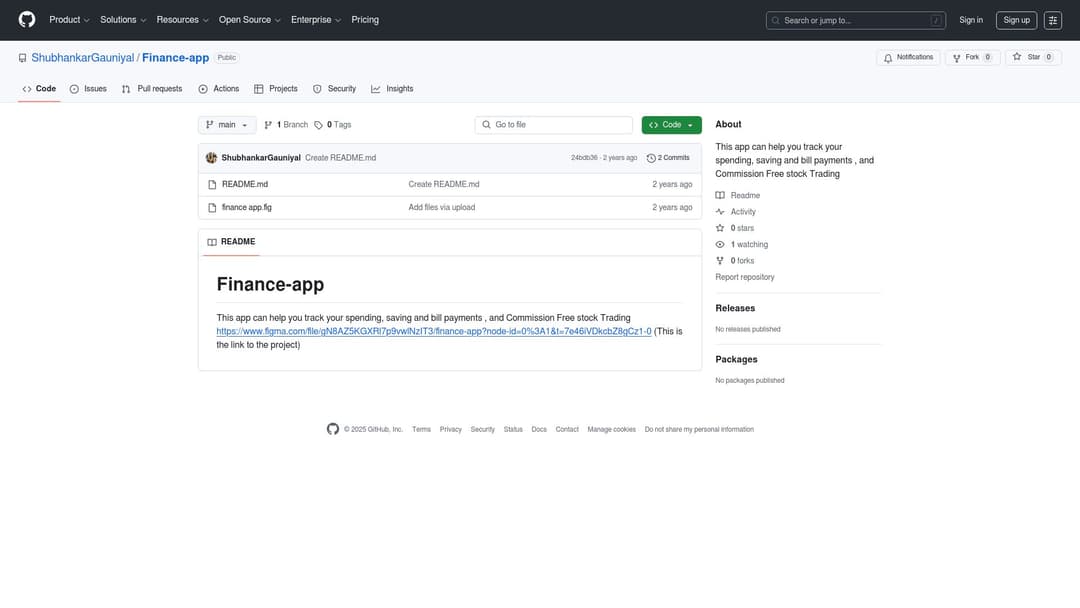Open the Packages section heading

[x=736, y=359]
